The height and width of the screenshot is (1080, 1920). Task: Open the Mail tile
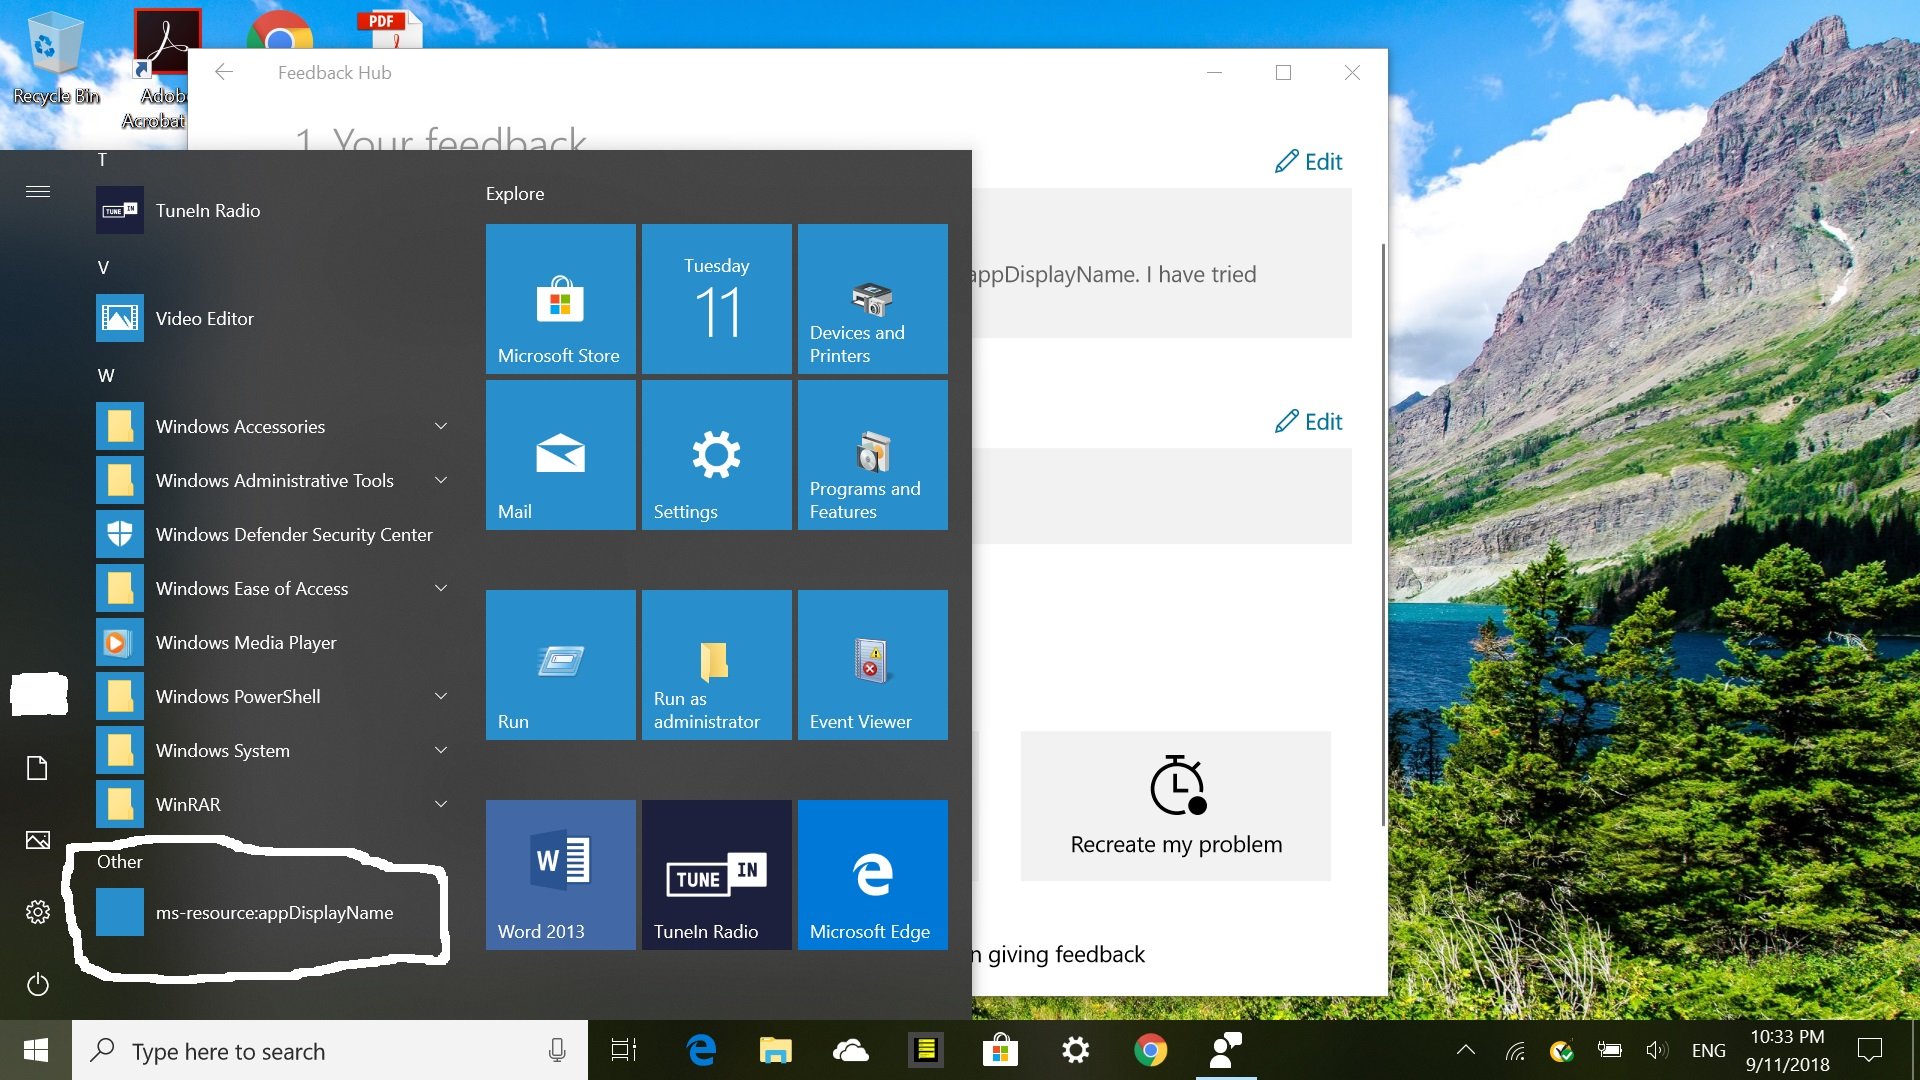[x=560, y=455]
